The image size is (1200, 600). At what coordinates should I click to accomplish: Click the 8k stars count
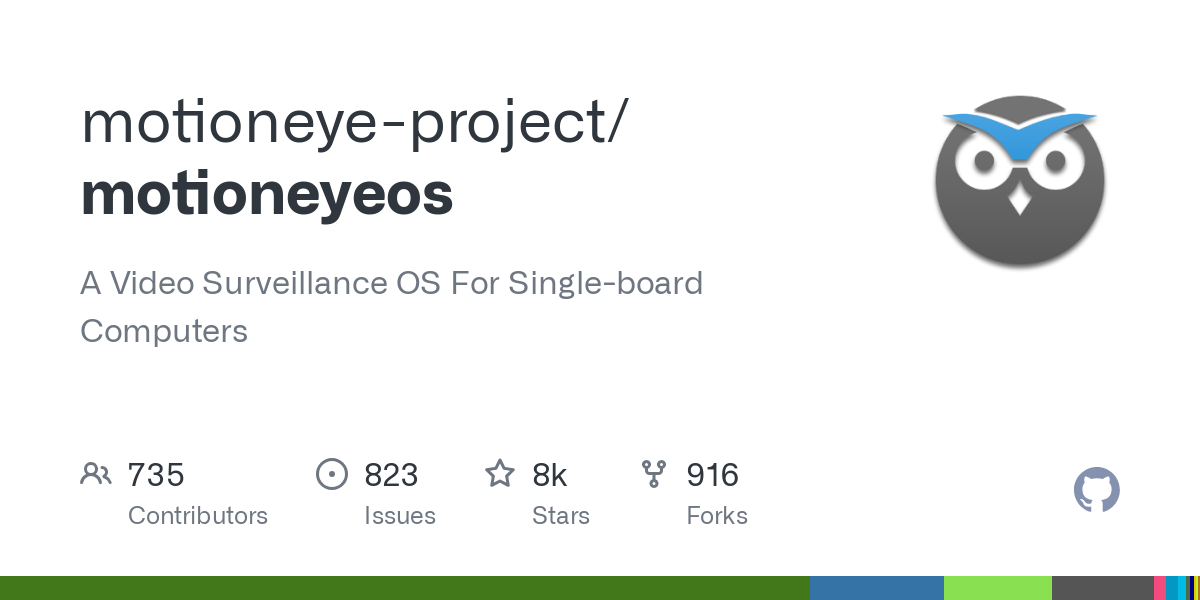(550, 475)
